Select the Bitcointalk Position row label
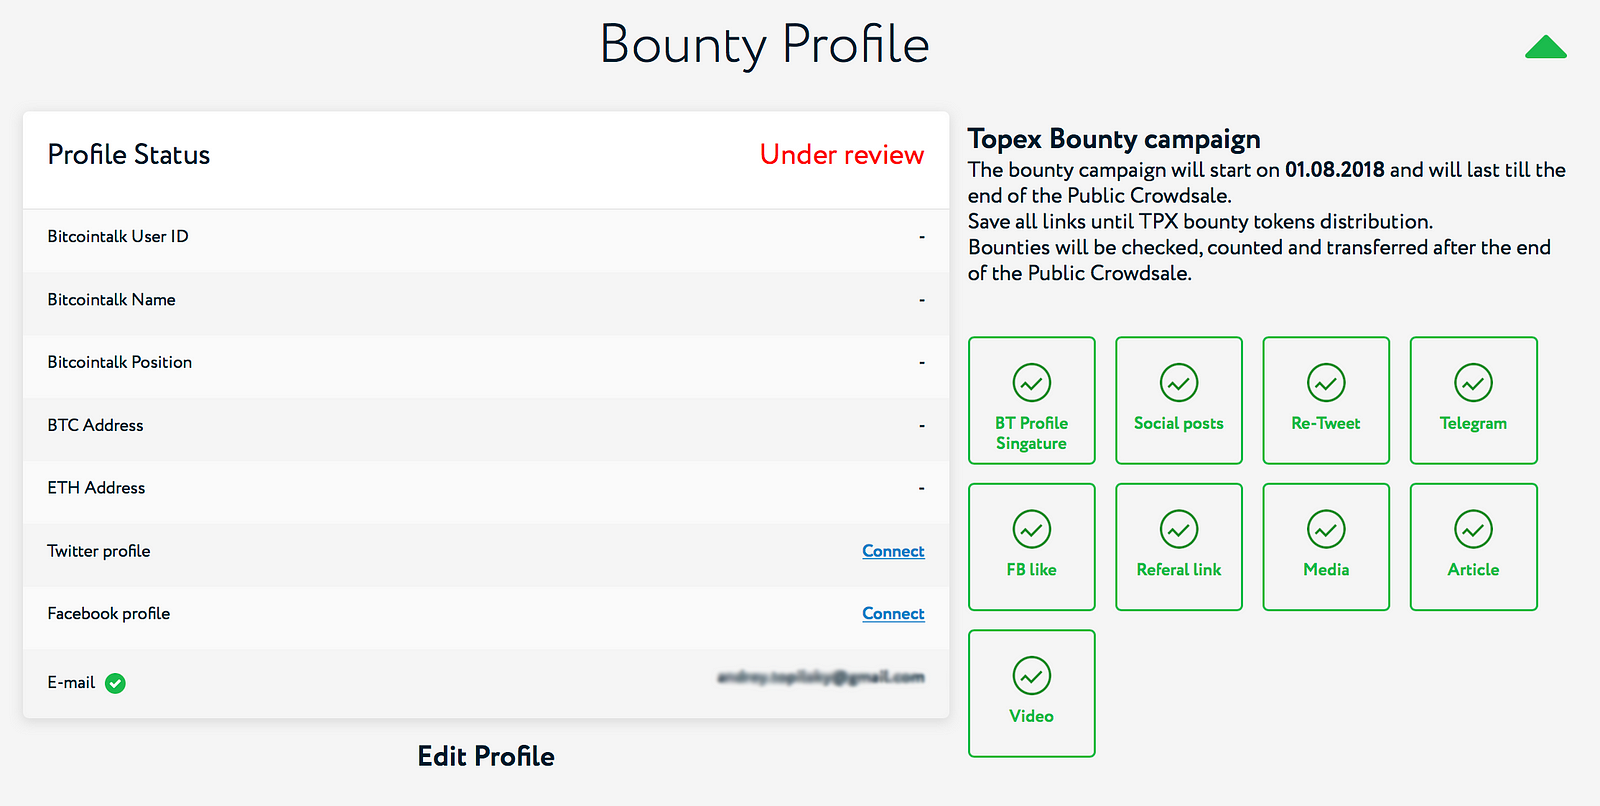The height and width of the screenshot is (806, 1600). pos(120,362)
